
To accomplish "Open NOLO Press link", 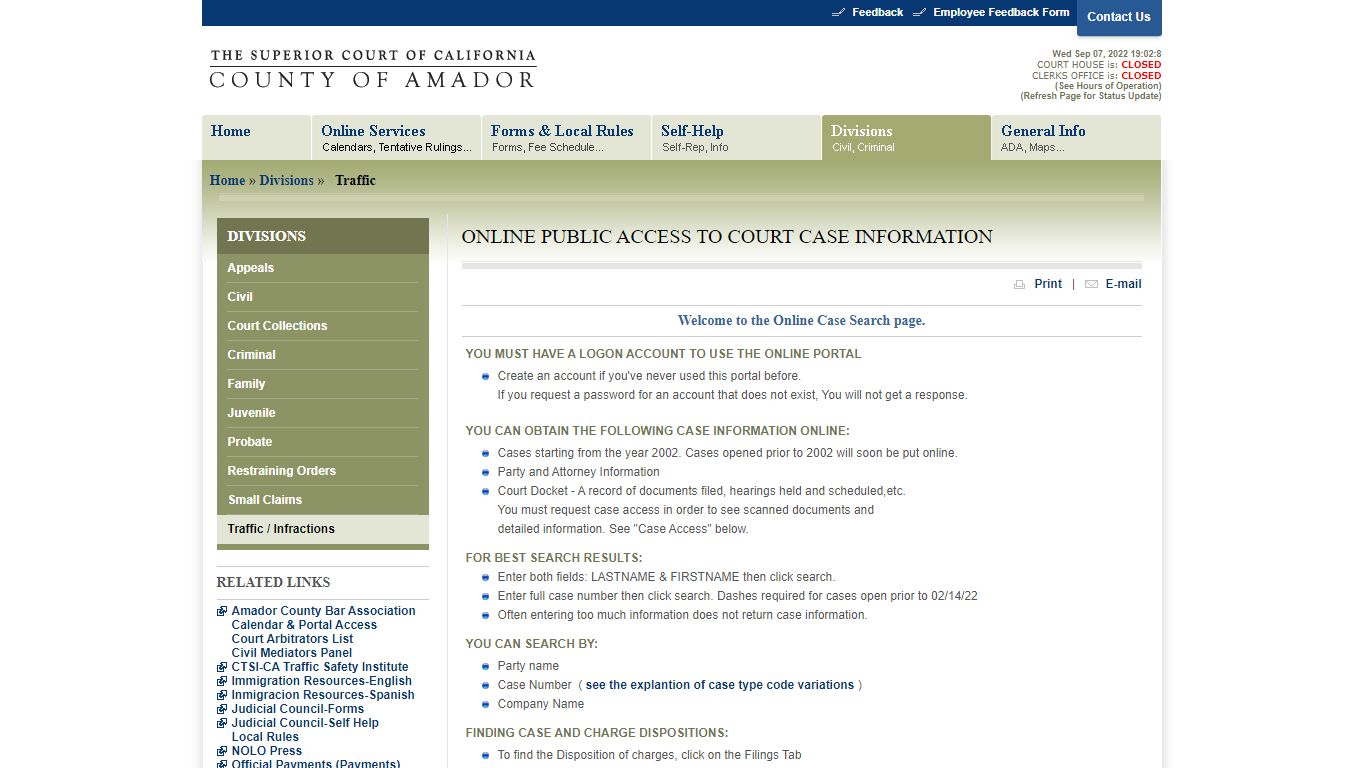I will pyautogui.click(x=266, y=751).
